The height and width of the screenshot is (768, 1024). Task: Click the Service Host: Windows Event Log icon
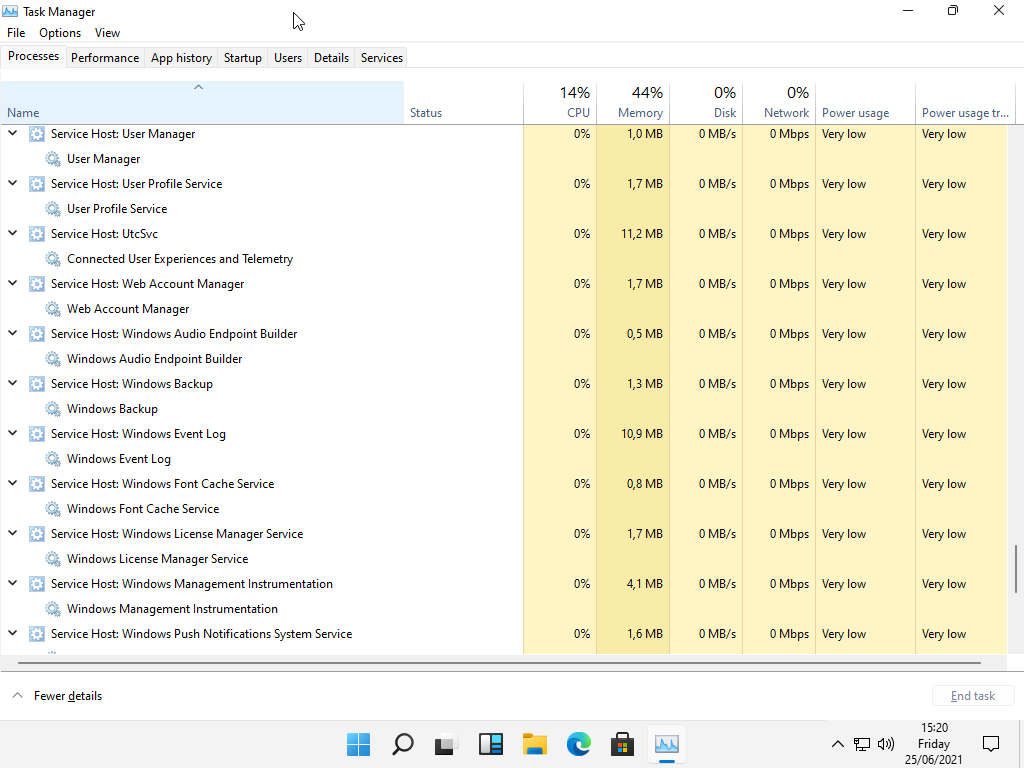pos(37,434)
